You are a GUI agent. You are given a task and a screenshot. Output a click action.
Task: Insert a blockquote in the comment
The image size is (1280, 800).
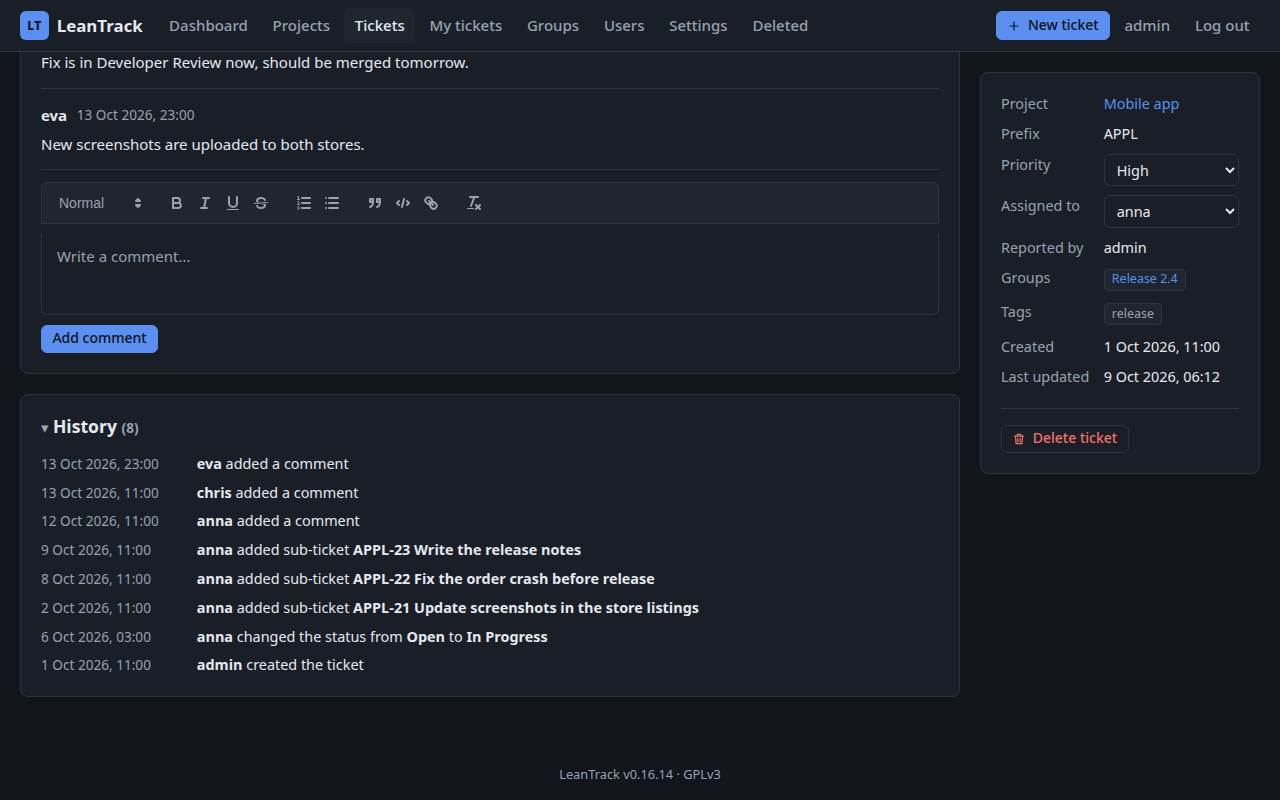click(375, 203)
